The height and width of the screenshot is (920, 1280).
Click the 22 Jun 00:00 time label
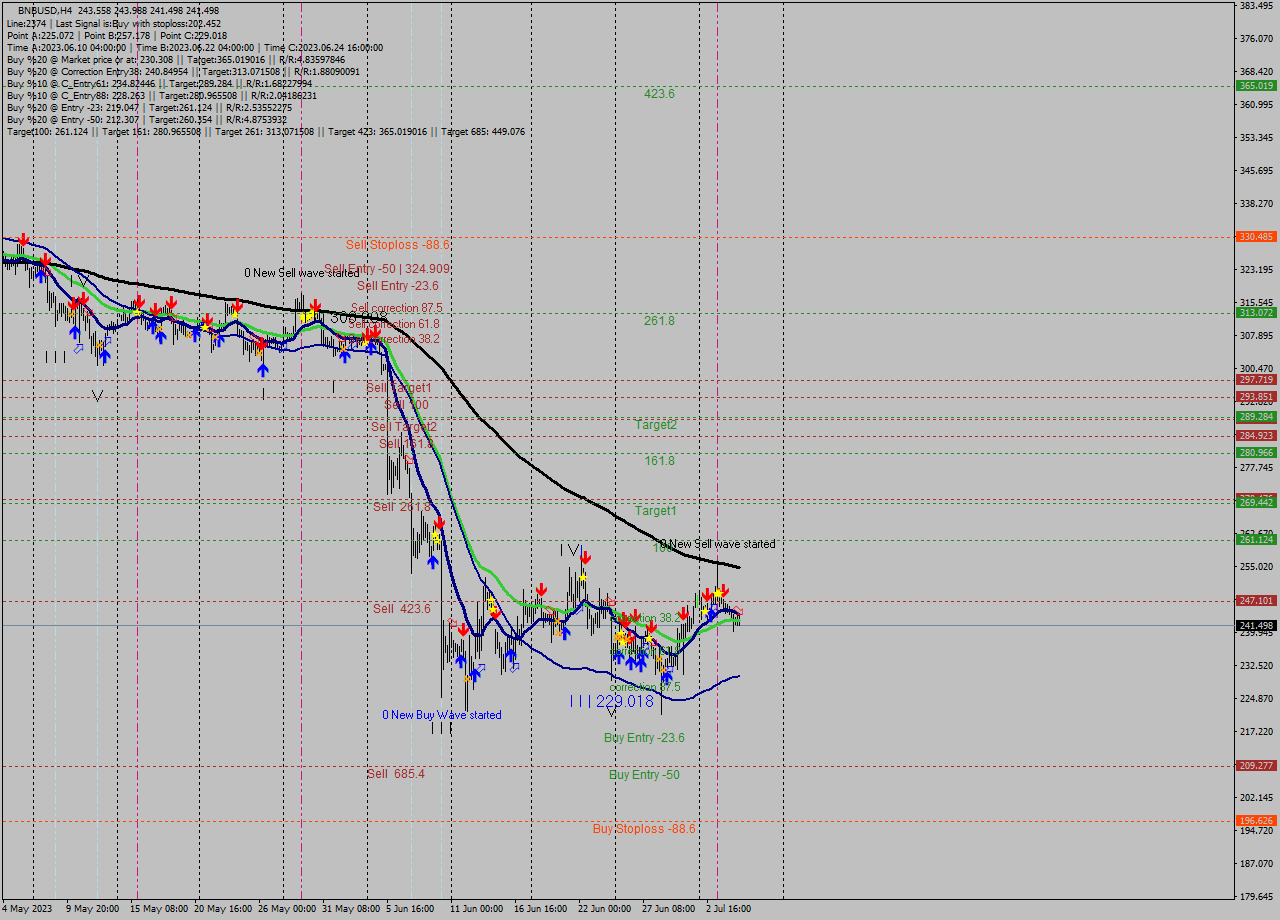(x=604, y=909)
